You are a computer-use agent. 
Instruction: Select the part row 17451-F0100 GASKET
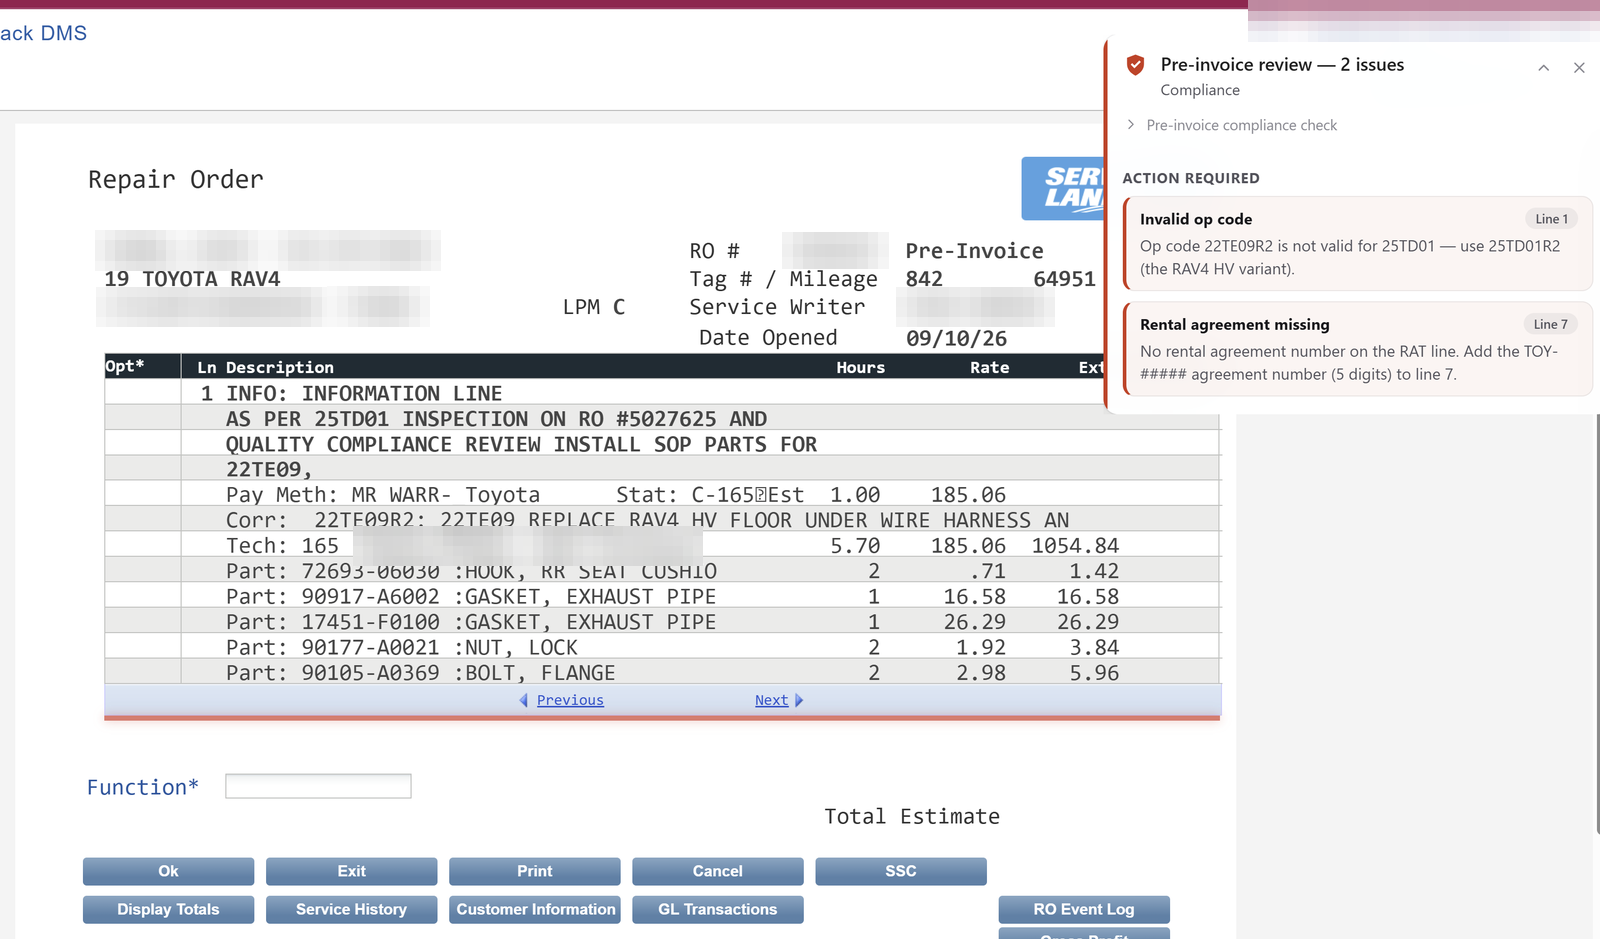(x=662, y=622)
